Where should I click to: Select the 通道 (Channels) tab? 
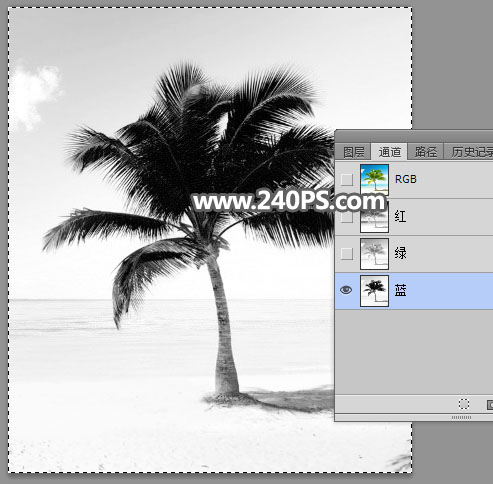pos(390,152)
